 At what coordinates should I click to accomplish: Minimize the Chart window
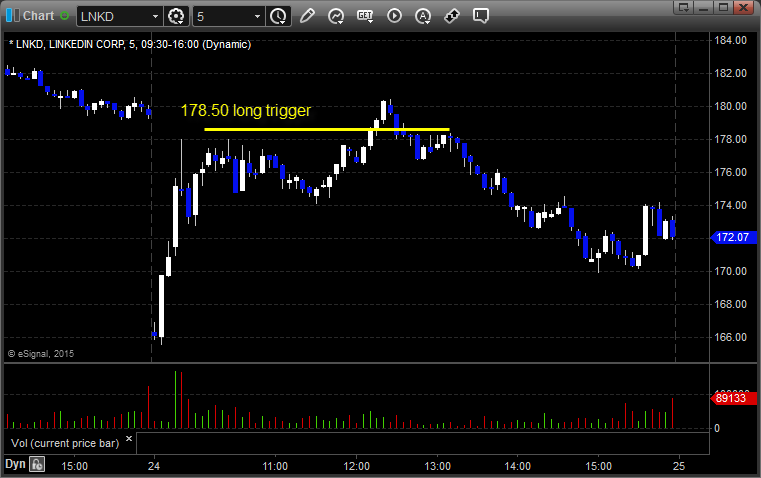pos(704,7)
